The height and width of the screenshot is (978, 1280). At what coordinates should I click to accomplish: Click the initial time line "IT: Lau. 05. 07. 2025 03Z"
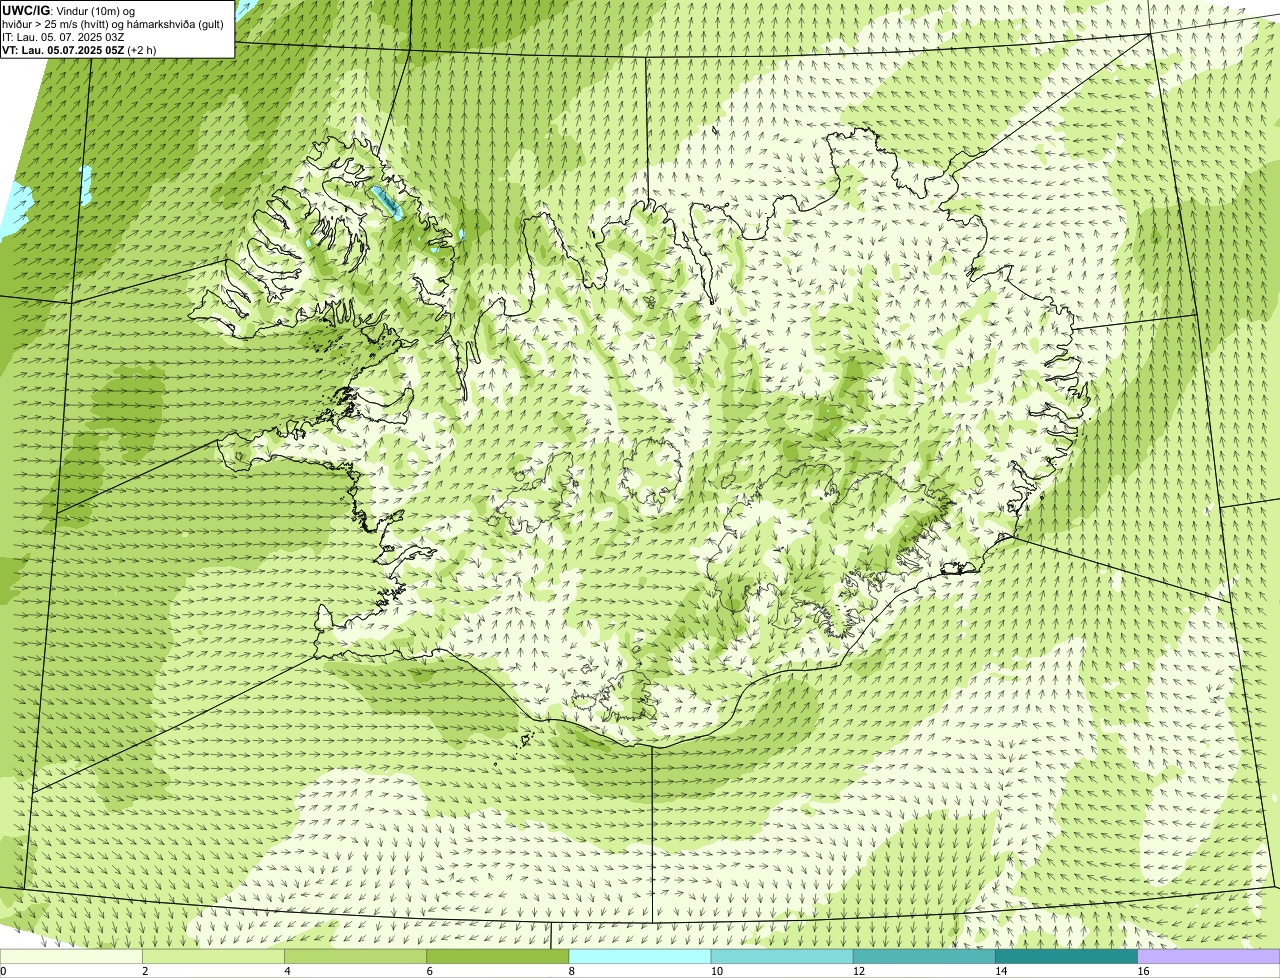64,37
